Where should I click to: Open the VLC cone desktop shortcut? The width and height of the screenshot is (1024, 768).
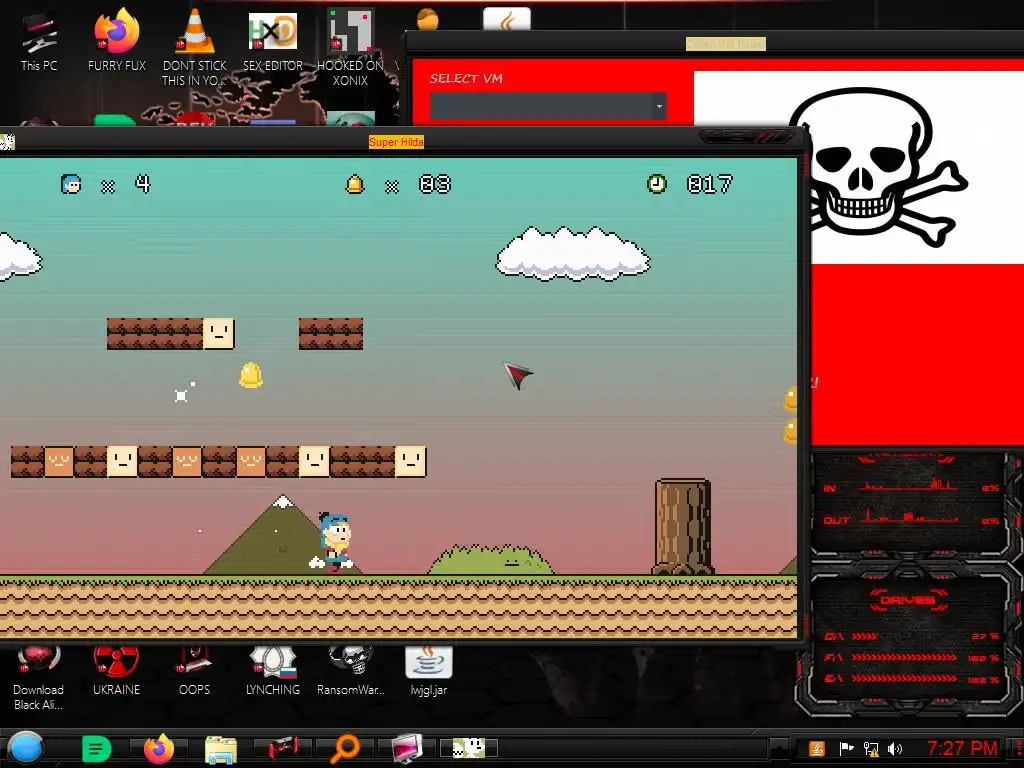[x=195, y=46]
